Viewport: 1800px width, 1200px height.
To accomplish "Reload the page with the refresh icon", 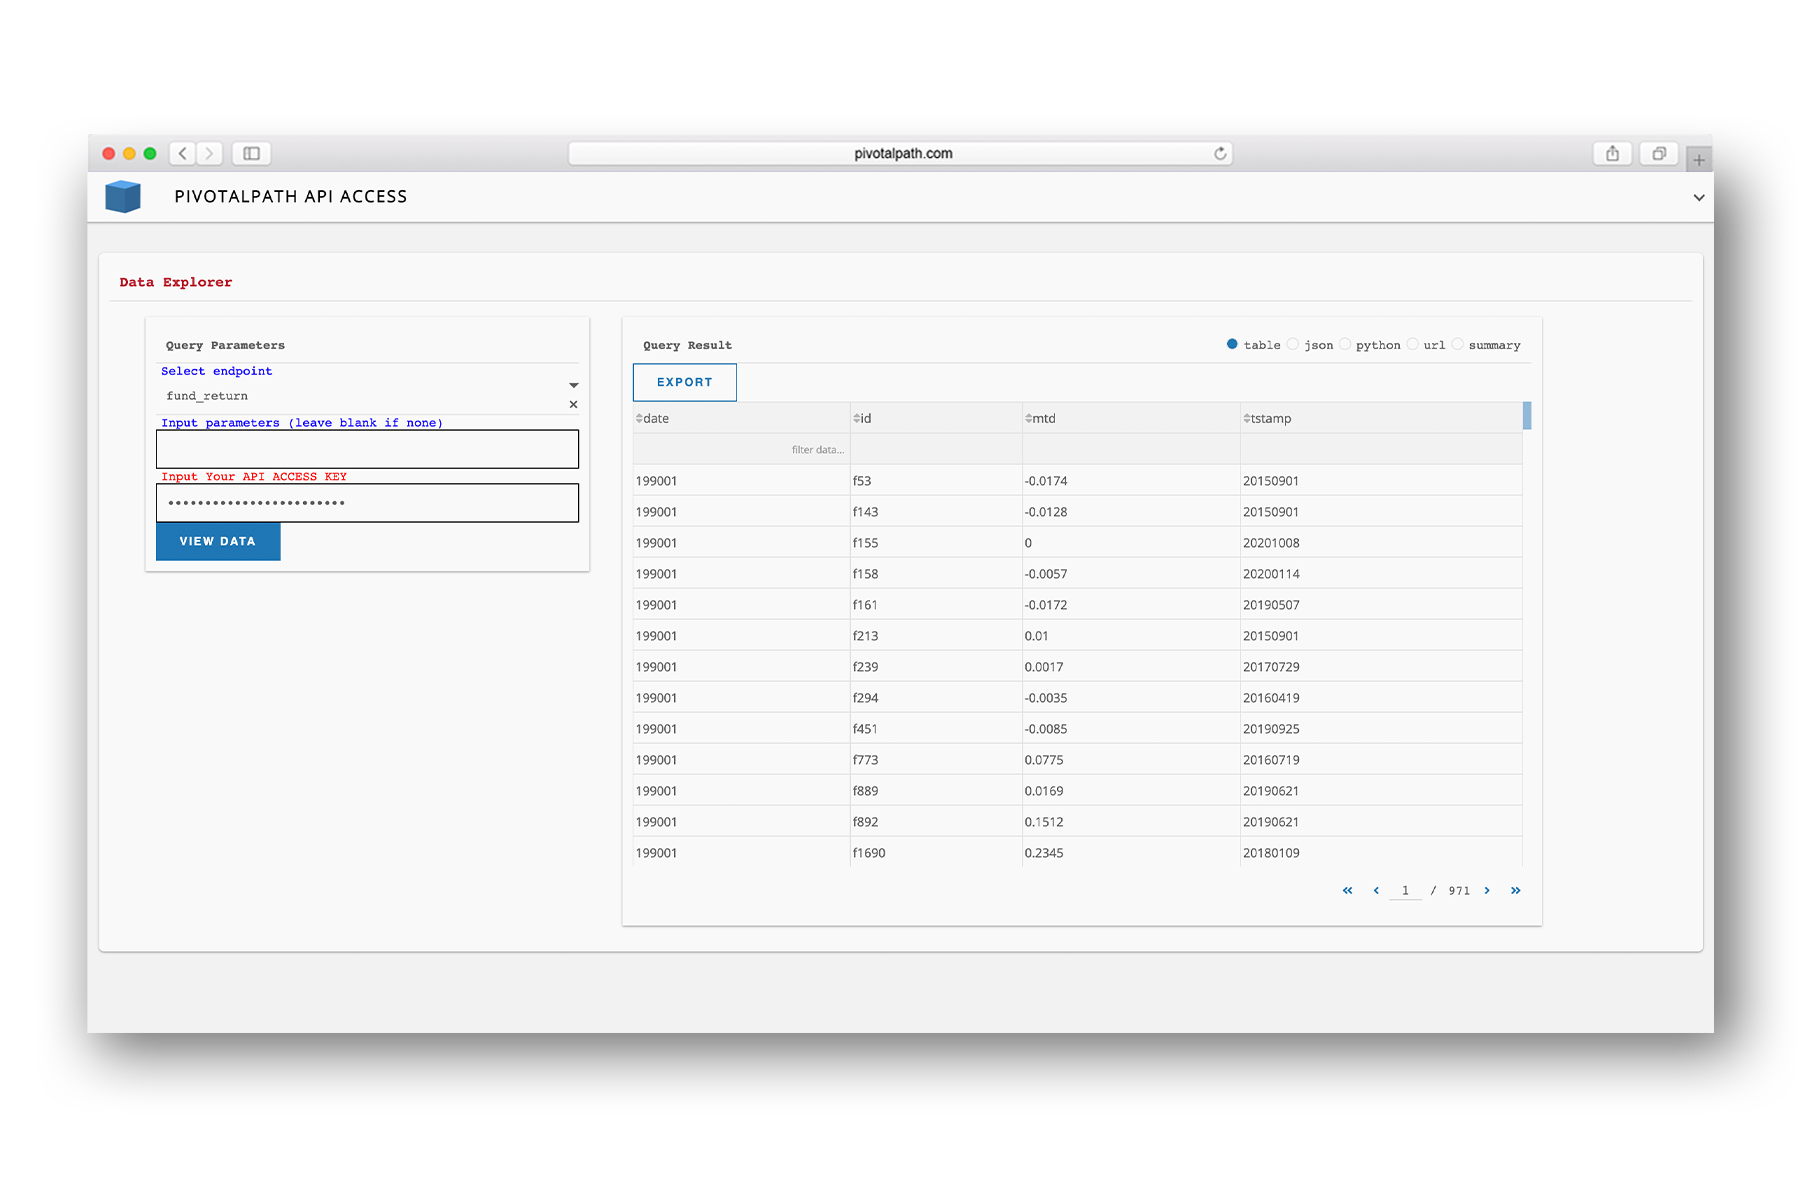I will (1220, 153).
